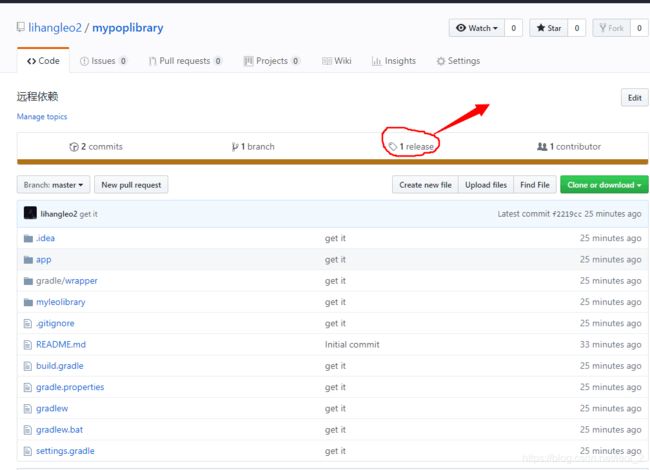Open the latest commit f2219cc
Image resolution: width=650 pixels, height=470 pixels.
[567, 214]
